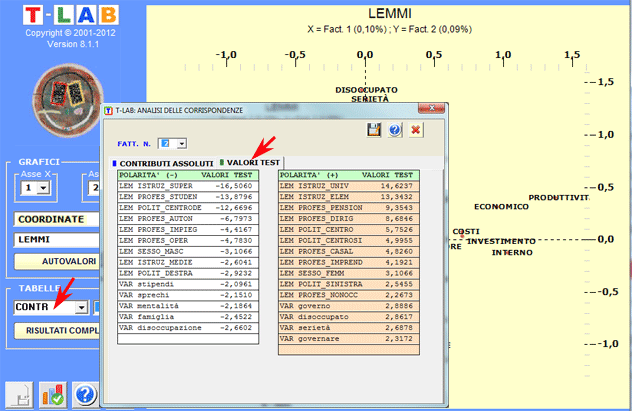The image size is (632, 411).
Task: Select row LEM SESSO_FEMM
Action: 349,273
